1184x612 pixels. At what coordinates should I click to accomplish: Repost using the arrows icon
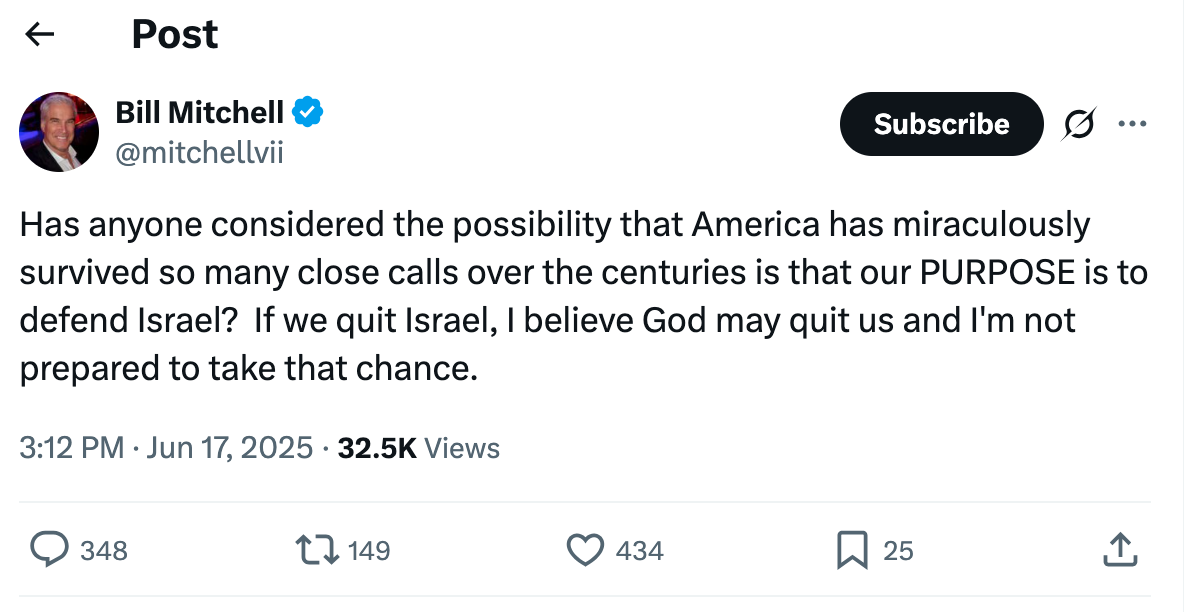tap(317, 550)
